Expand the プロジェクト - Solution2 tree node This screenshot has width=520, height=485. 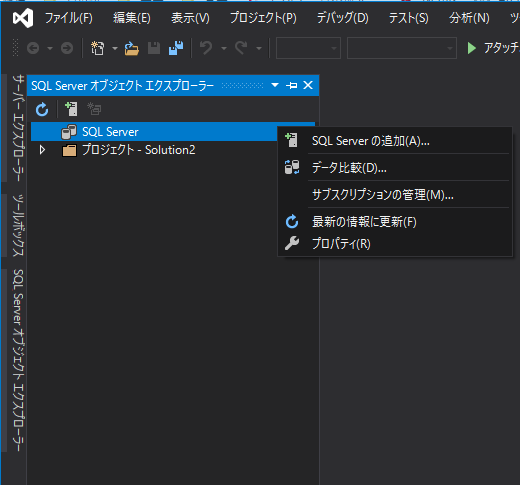point(42,150)
